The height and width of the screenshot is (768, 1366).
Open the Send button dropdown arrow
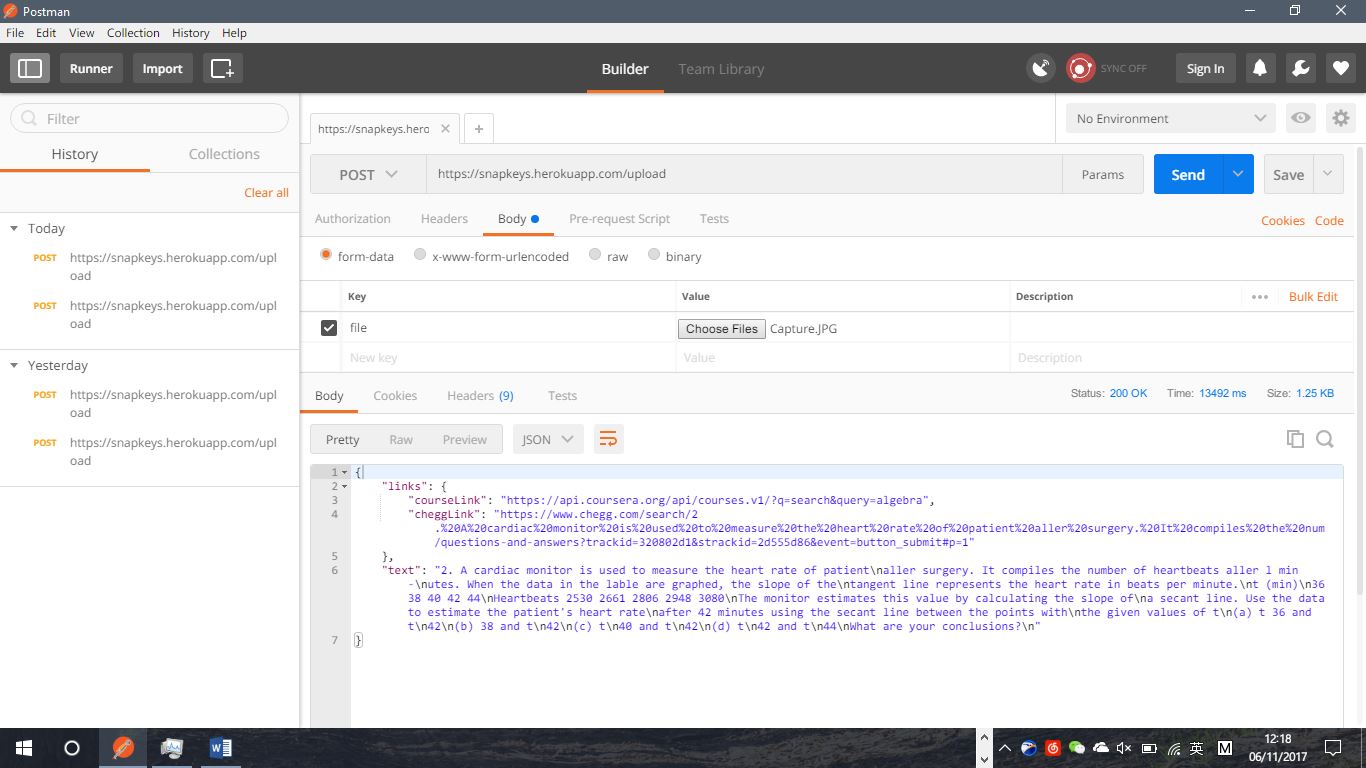(x=1237, y=174)
